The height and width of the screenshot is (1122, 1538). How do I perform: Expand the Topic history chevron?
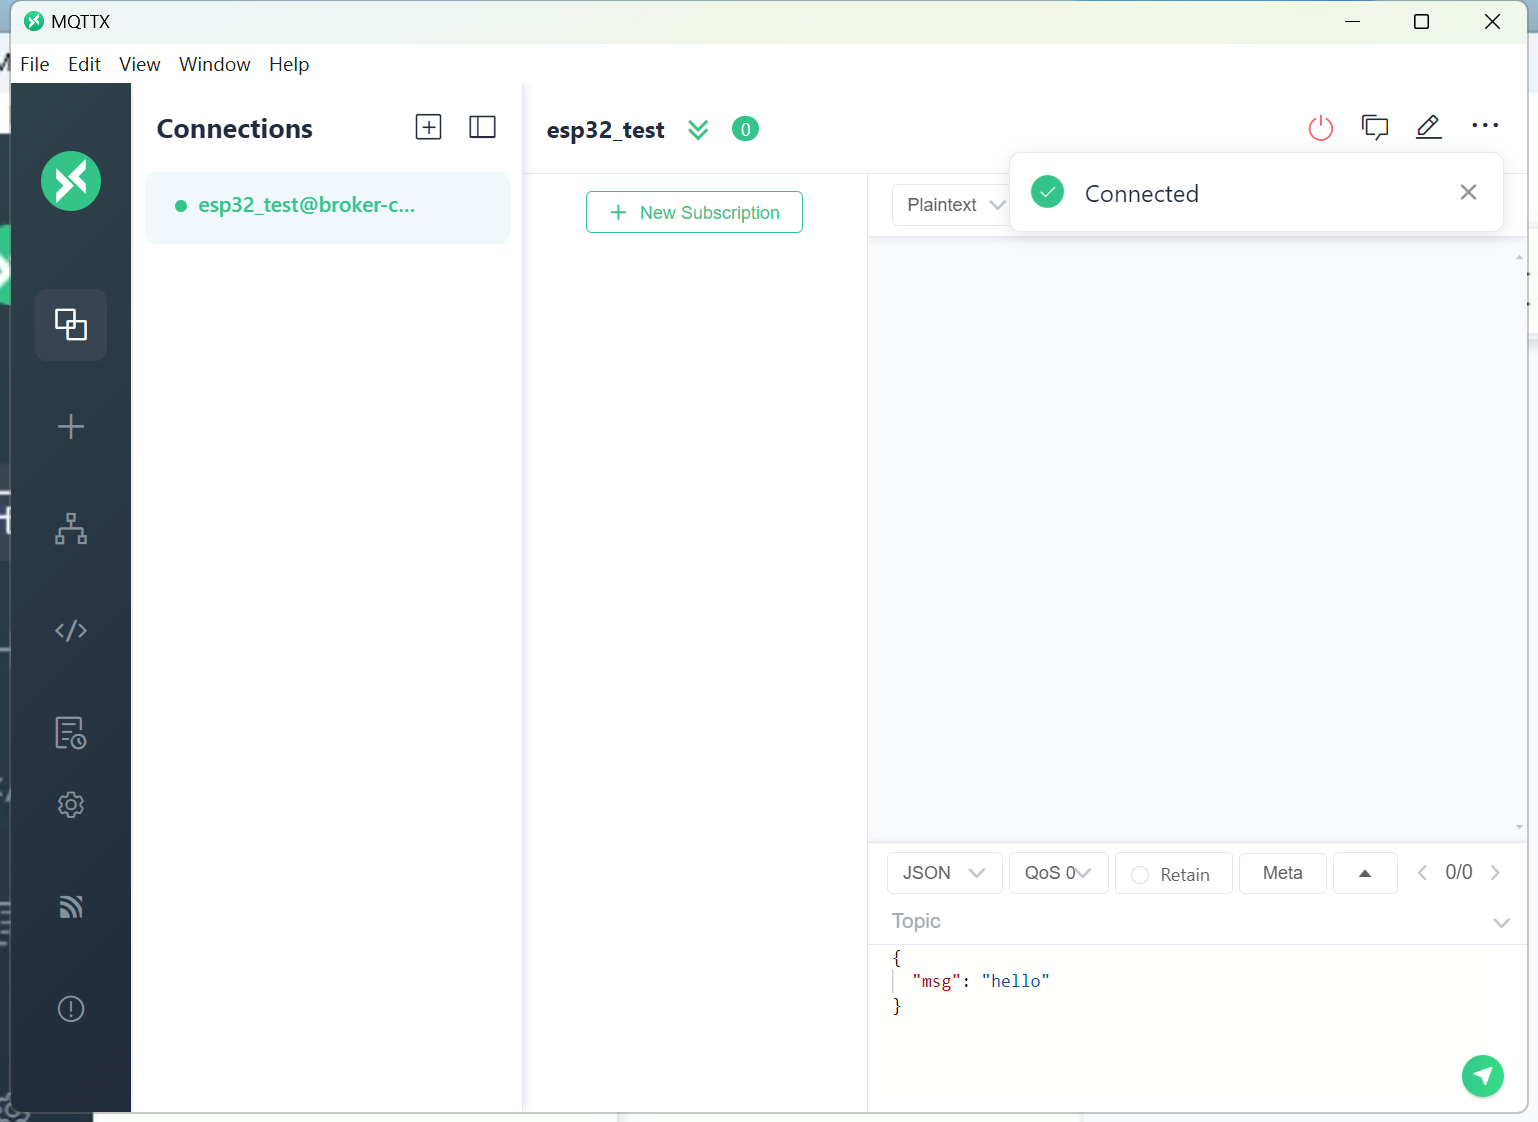click(x=1501, y=922)
